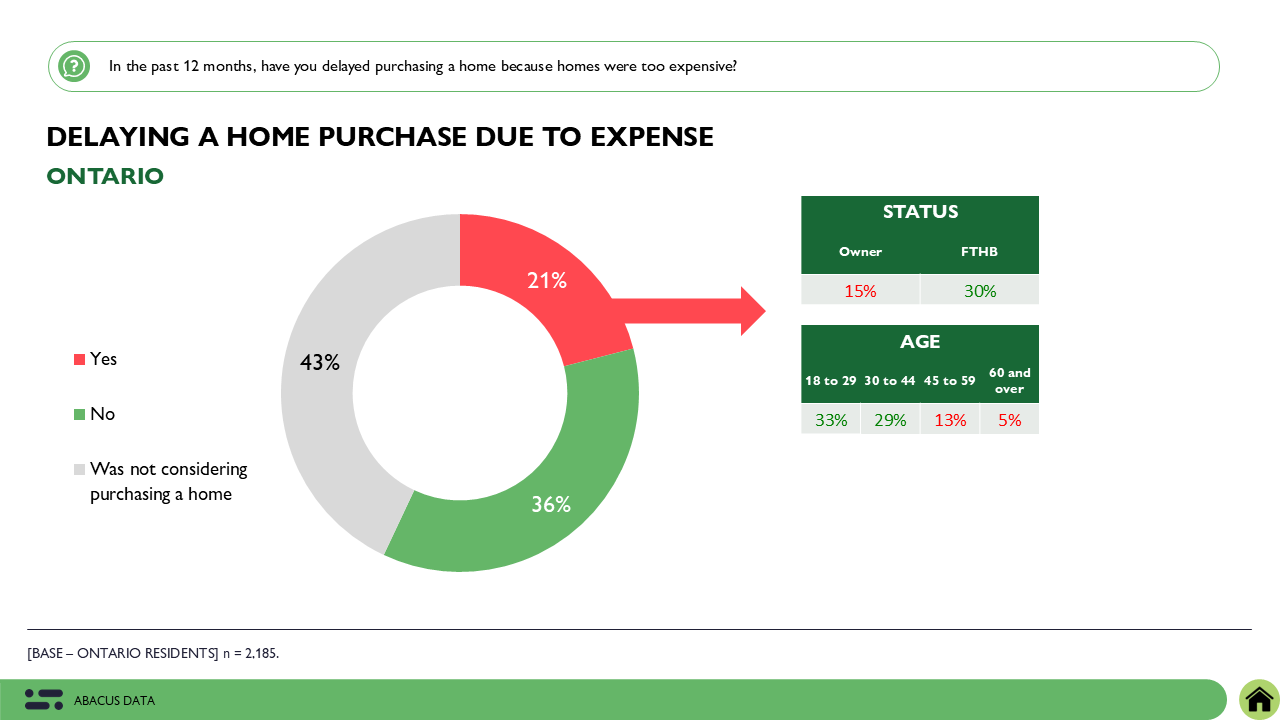Click the green No legend swatch

coord(80,414)
